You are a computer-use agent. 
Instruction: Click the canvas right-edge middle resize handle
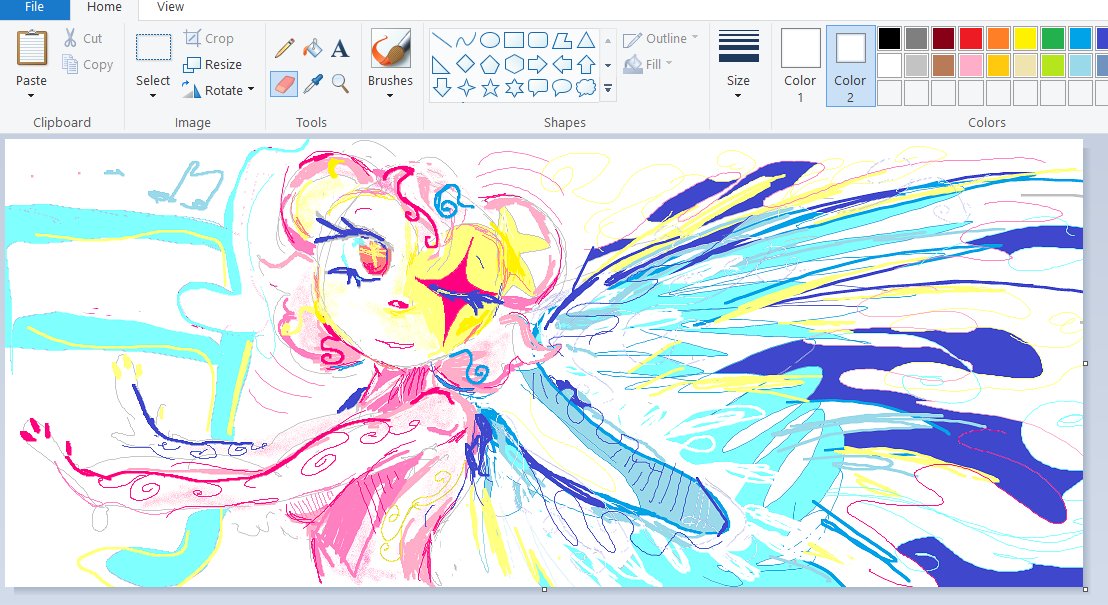1086,363
